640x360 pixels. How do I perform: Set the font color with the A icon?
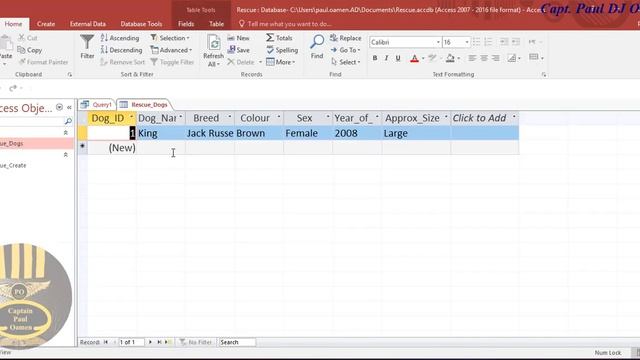414,58
